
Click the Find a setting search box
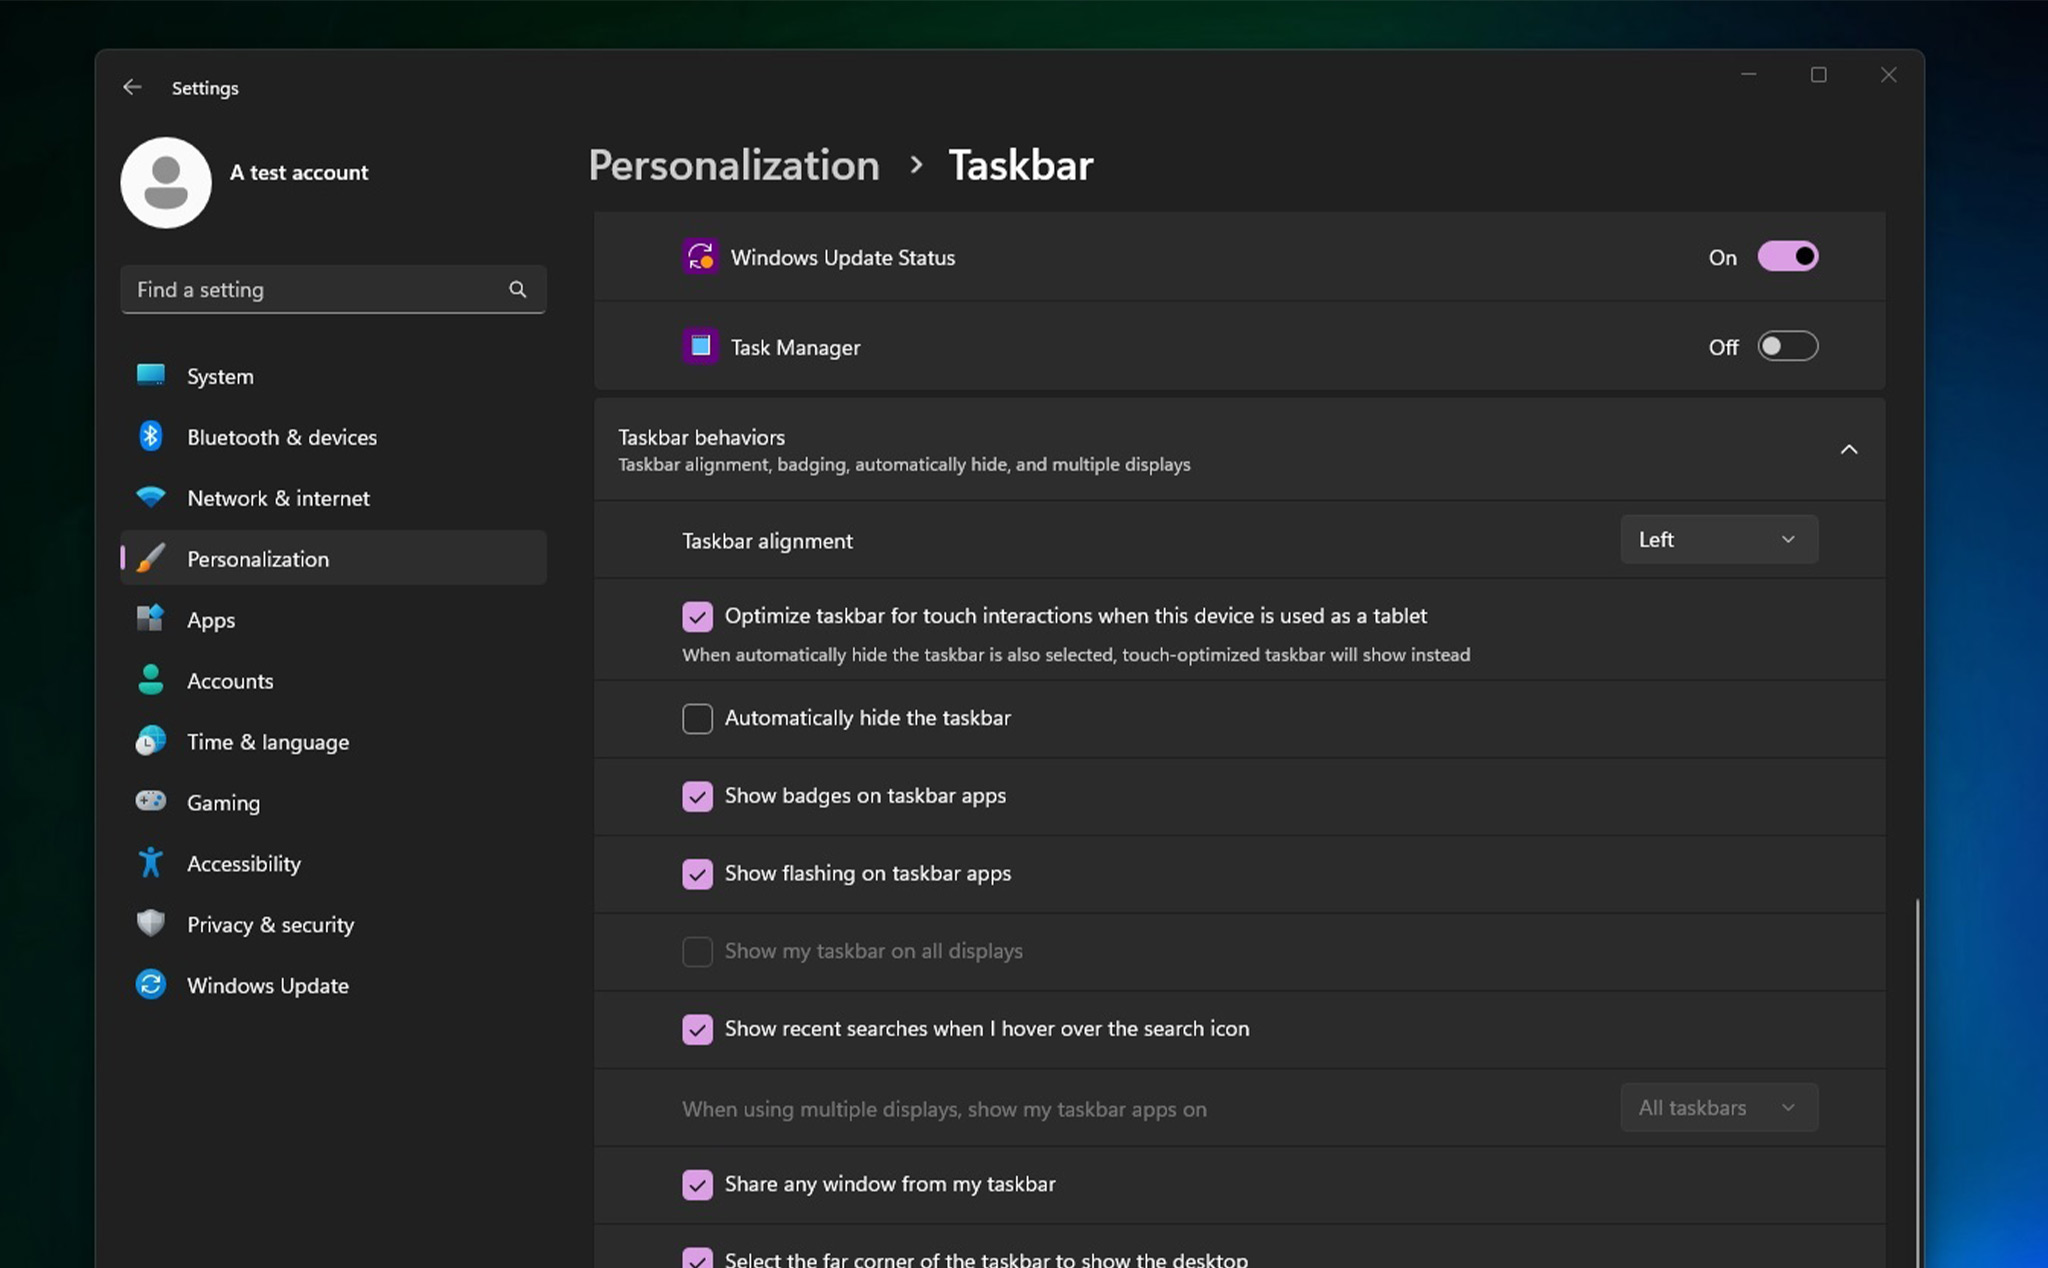point(320,290)
